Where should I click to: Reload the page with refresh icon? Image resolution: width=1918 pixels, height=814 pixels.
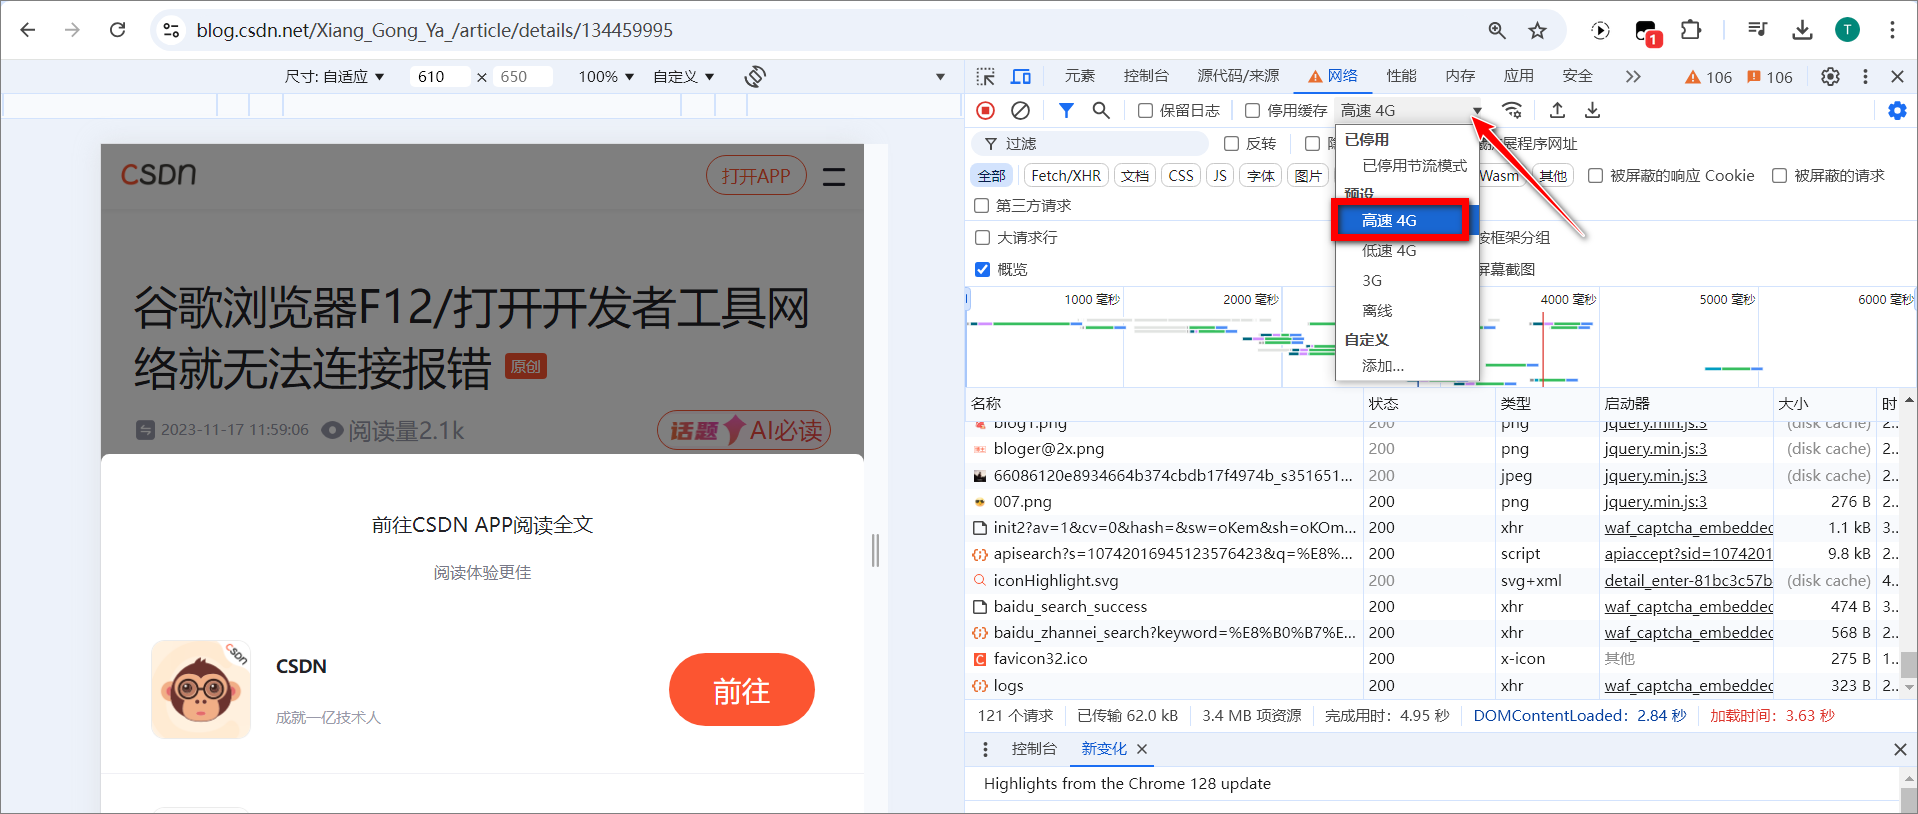[117, 30]
